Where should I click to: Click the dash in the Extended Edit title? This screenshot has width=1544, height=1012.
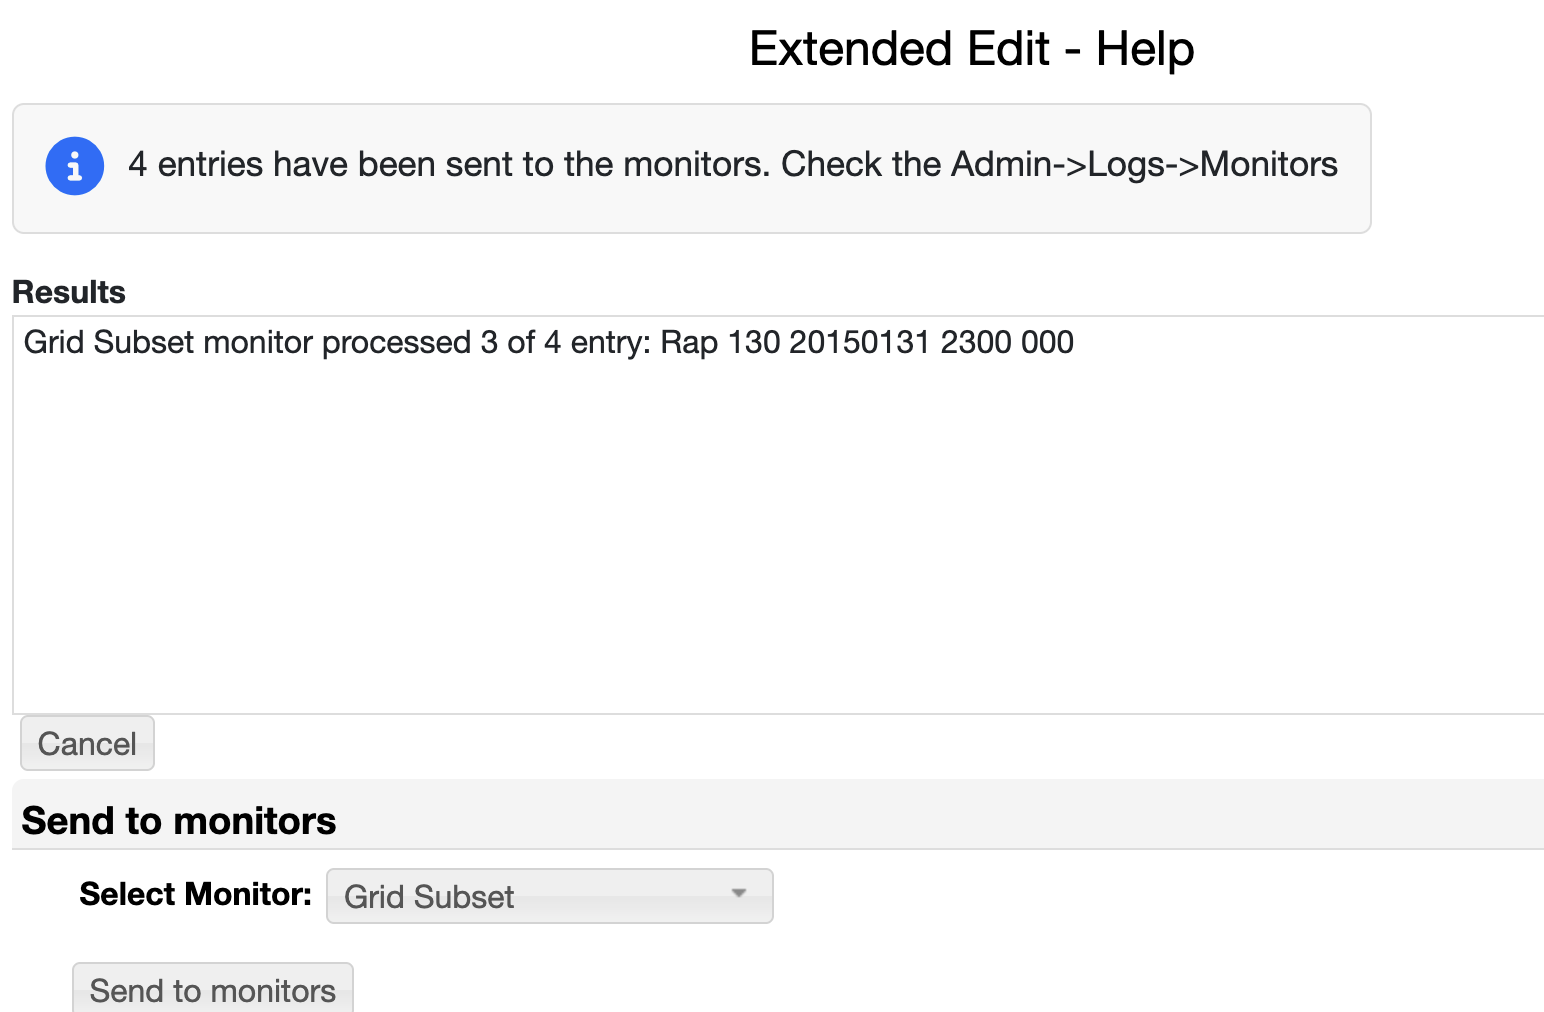[1073, 49]
